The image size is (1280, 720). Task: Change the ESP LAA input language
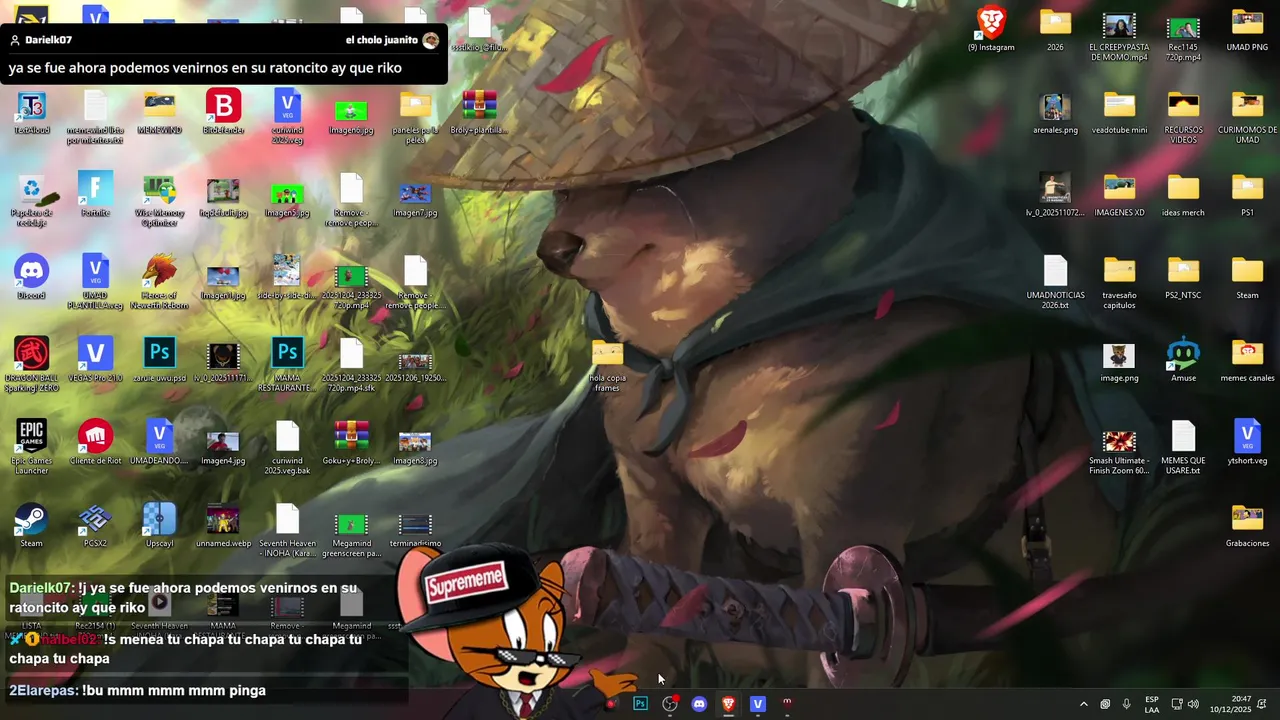(1152, 704)
